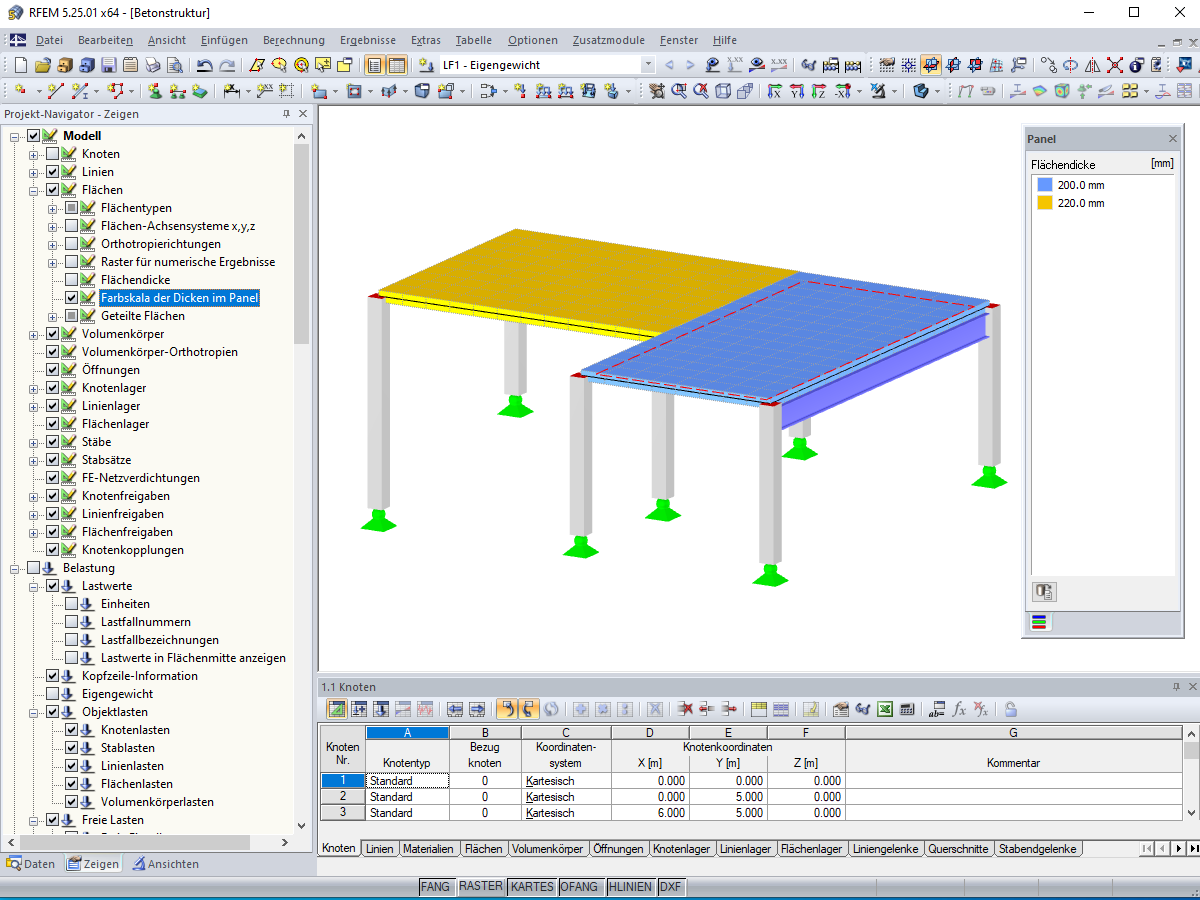Collapse the Flächen tree node

[34, 190]
